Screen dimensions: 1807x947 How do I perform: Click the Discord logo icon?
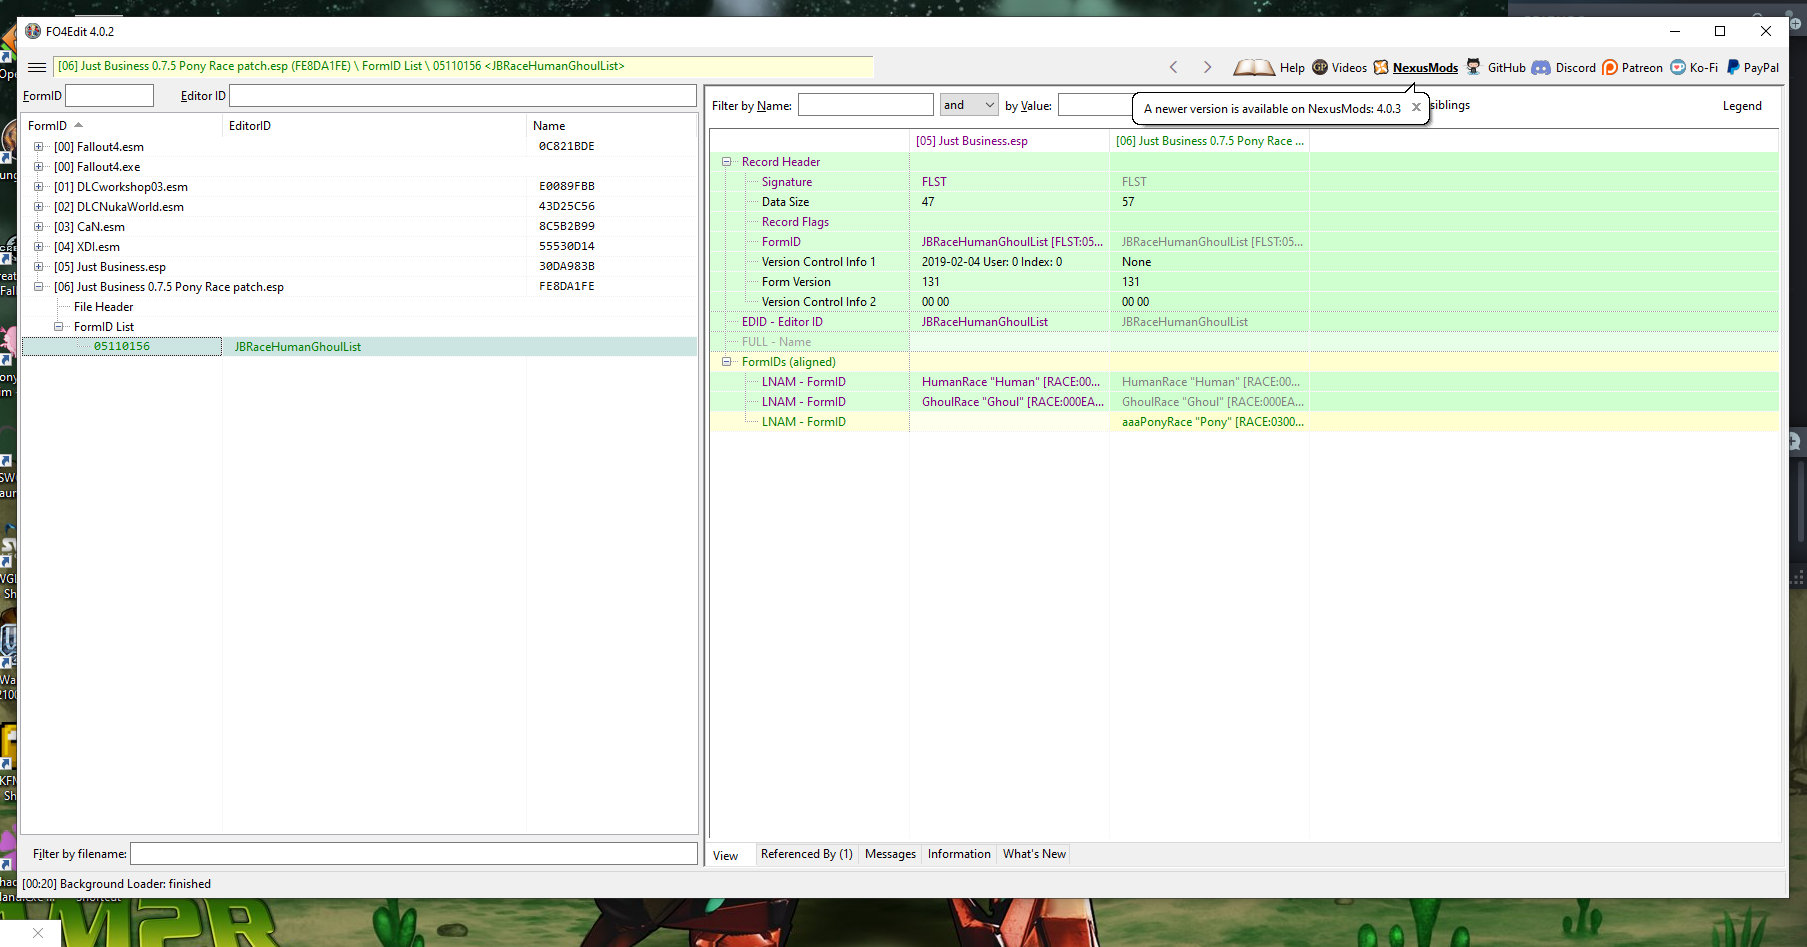tap(1541, 68)
